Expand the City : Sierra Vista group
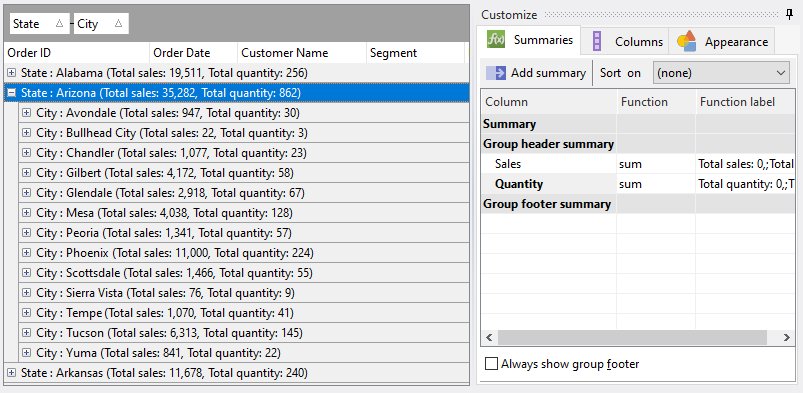 click(27, 293)
